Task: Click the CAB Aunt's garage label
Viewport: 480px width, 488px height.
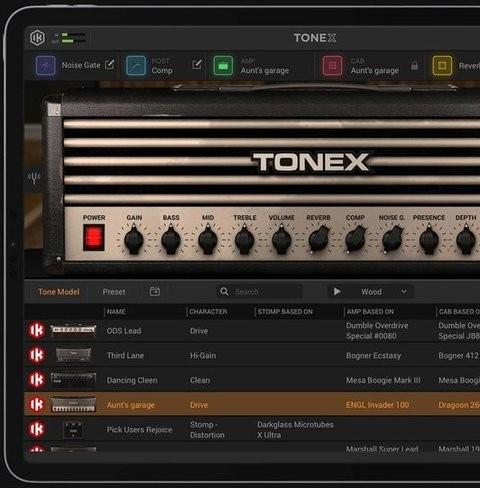Action: pos(375,71)
